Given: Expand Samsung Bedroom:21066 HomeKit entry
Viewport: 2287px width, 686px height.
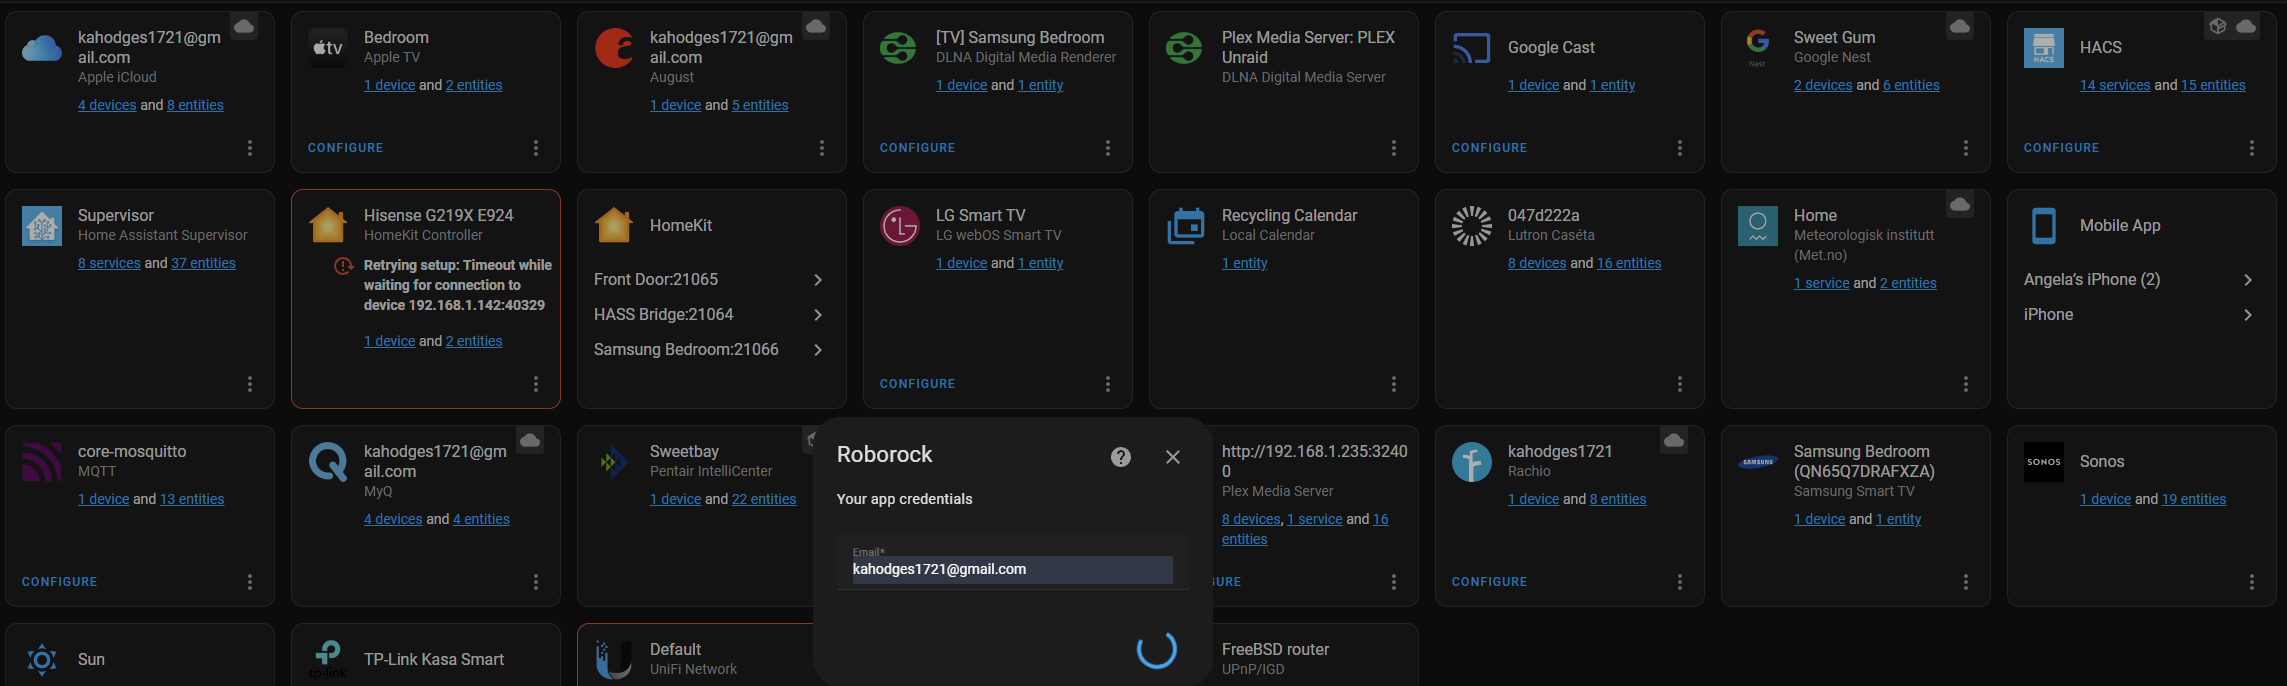Looking at the screenshot, I should 712,350.
